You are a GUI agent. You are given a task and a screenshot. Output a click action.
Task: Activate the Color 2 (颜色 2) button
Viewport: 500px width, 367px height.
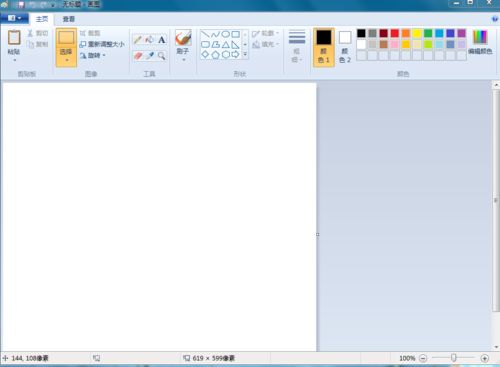pyautogui.click(x=345, y=47)
